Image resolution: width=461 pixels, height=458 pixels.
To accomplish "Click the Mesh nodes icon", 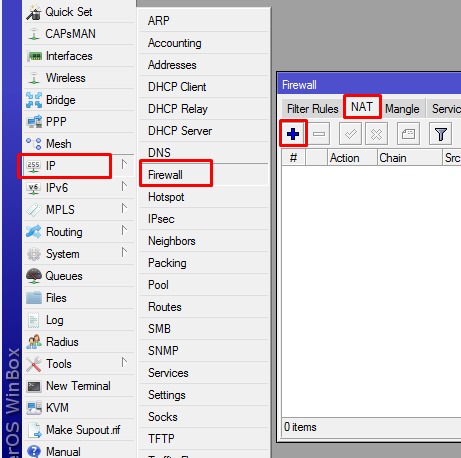I will (x=34, y=144).
